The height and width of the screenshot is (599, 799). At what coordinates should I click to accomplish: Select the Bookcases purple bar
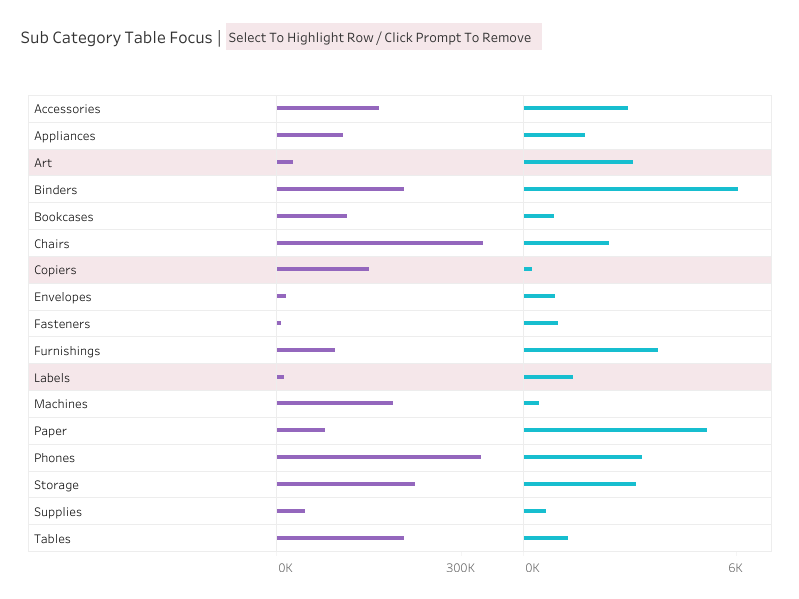(311, 216)
